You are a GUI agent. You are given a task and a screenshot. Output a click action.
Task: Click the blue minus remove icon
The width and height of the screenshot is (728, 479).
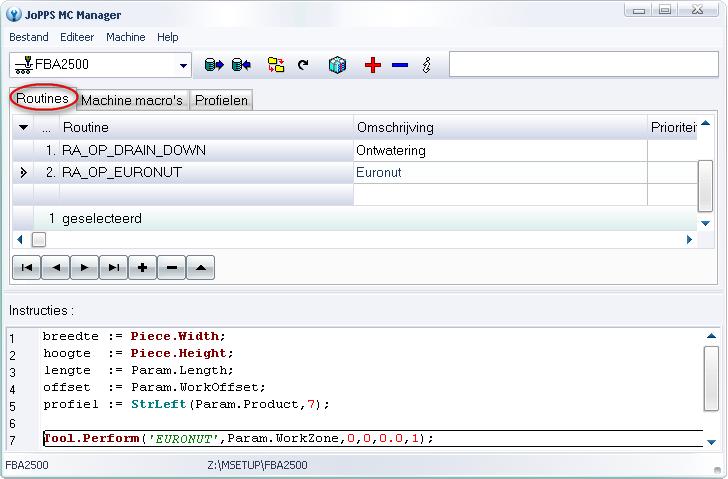(400, 65)
